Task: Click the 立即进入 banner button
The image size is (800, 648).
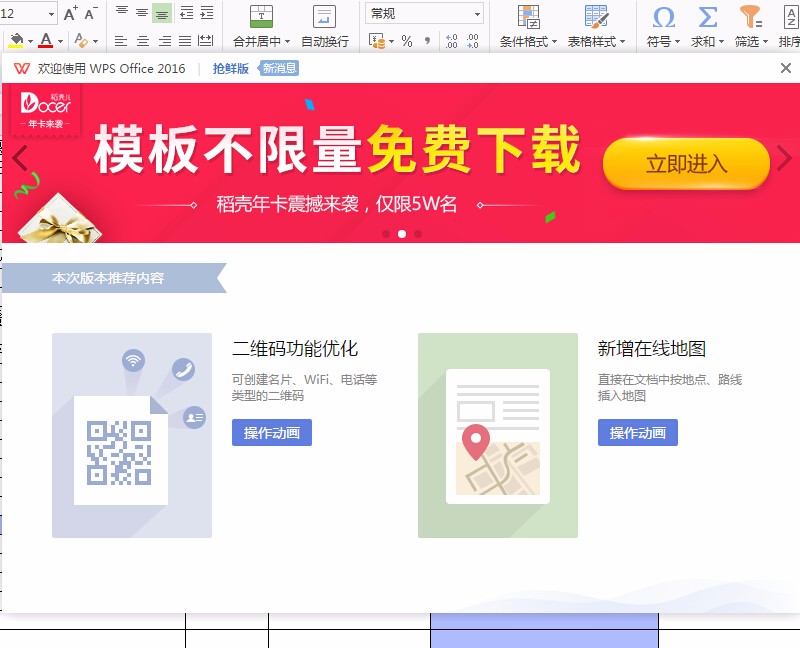Action: tap(686, 163)
